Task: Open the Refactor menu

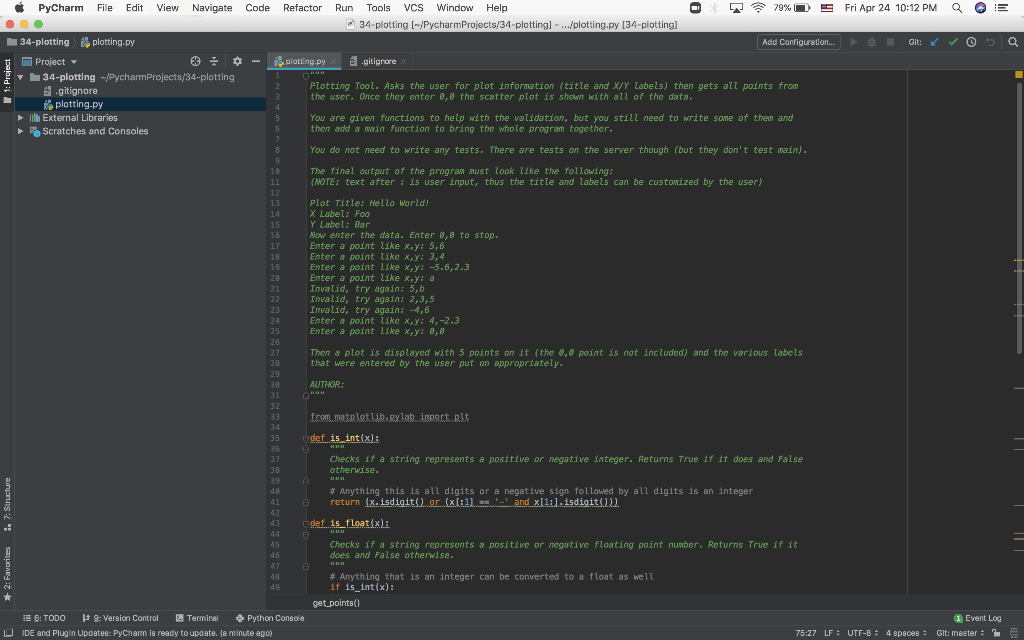Action: (302, 8)
